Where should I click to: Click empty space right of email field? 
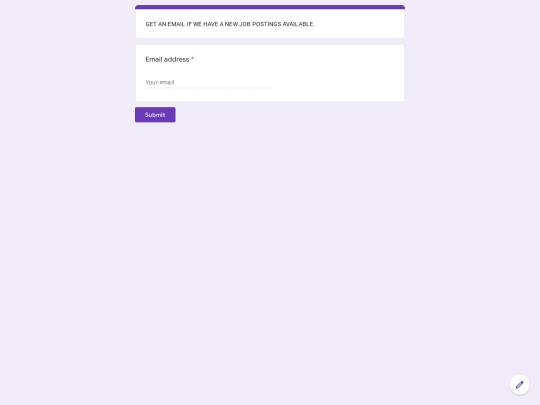pos(336,82)
